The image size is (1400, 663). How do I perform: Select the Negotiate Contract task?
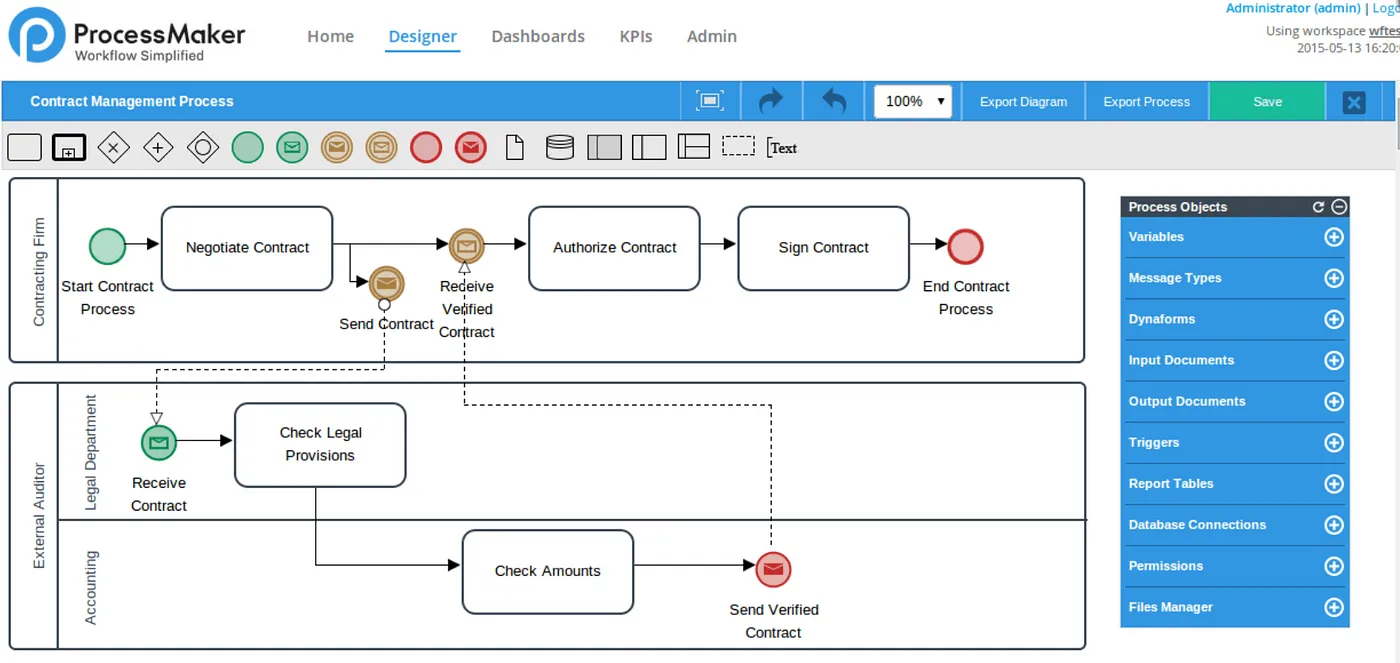(x=247, y=248)
